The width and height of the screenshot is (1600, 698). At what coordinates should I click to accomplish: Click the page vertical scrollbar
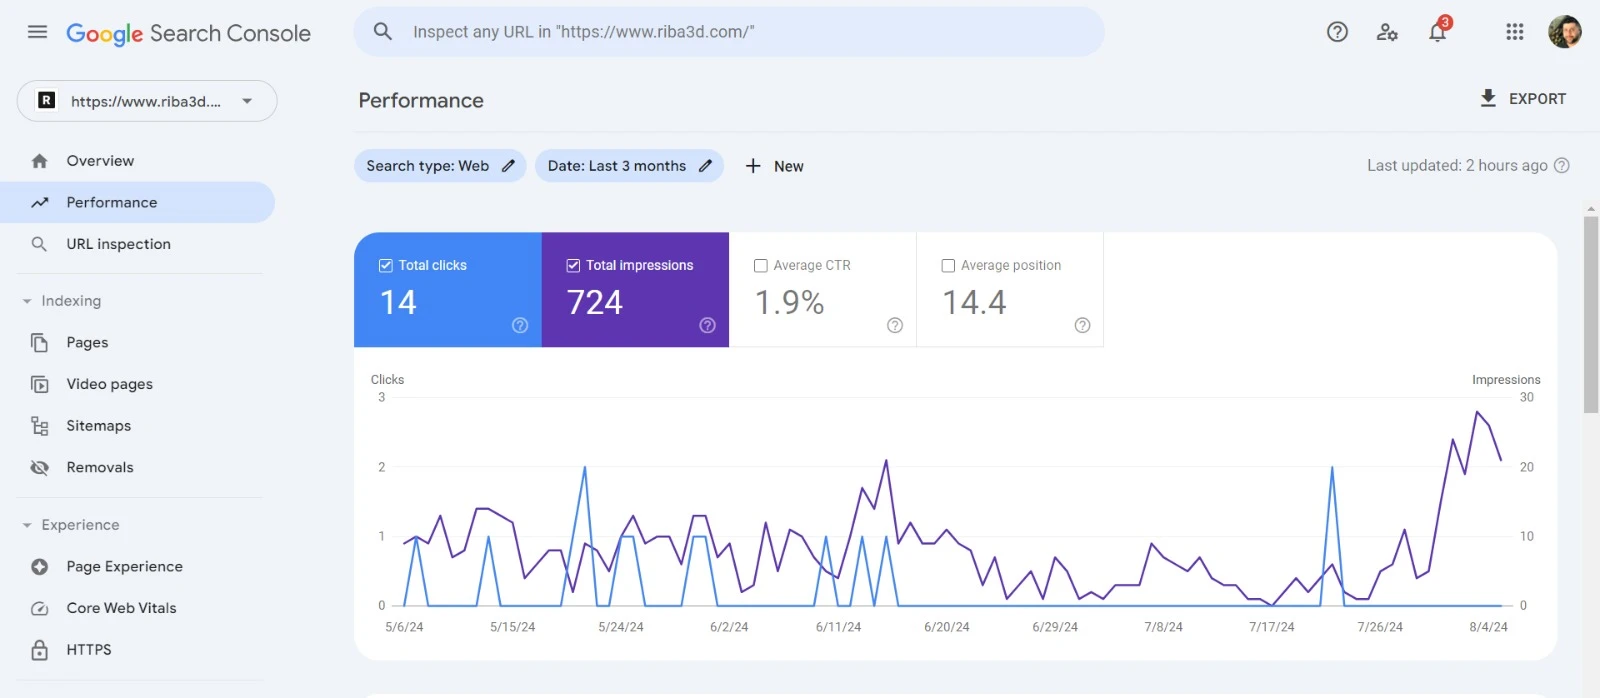tap(1591, 314)
